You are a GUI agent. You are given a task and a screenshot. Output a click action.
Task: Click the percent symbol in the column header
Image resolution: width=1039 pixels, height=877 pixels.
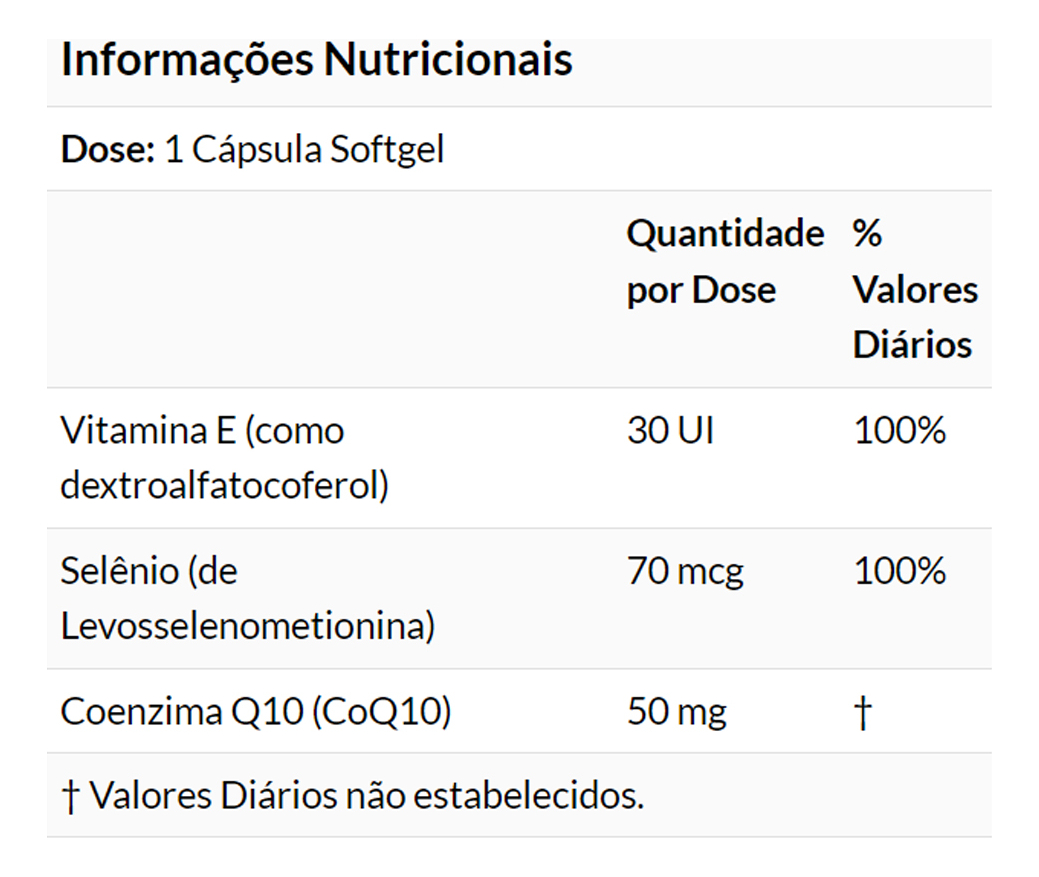867,234
